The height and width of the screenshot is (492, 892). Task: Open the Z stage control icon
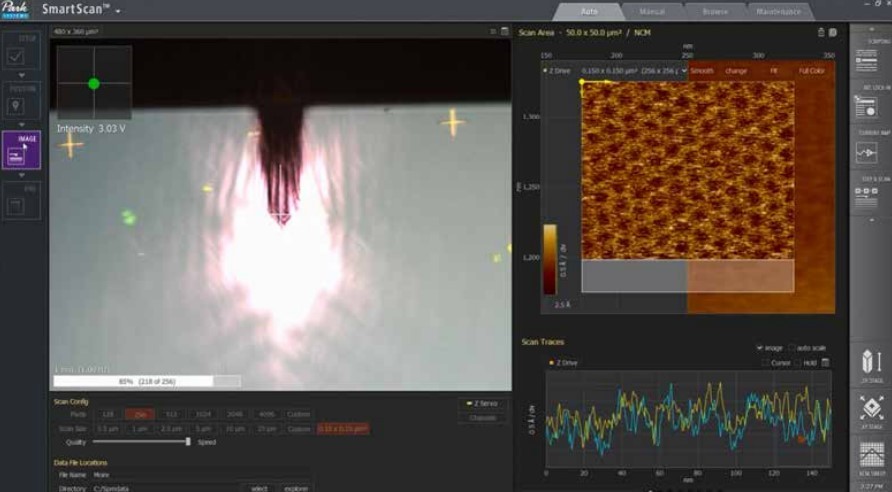[x=872, y=364]
